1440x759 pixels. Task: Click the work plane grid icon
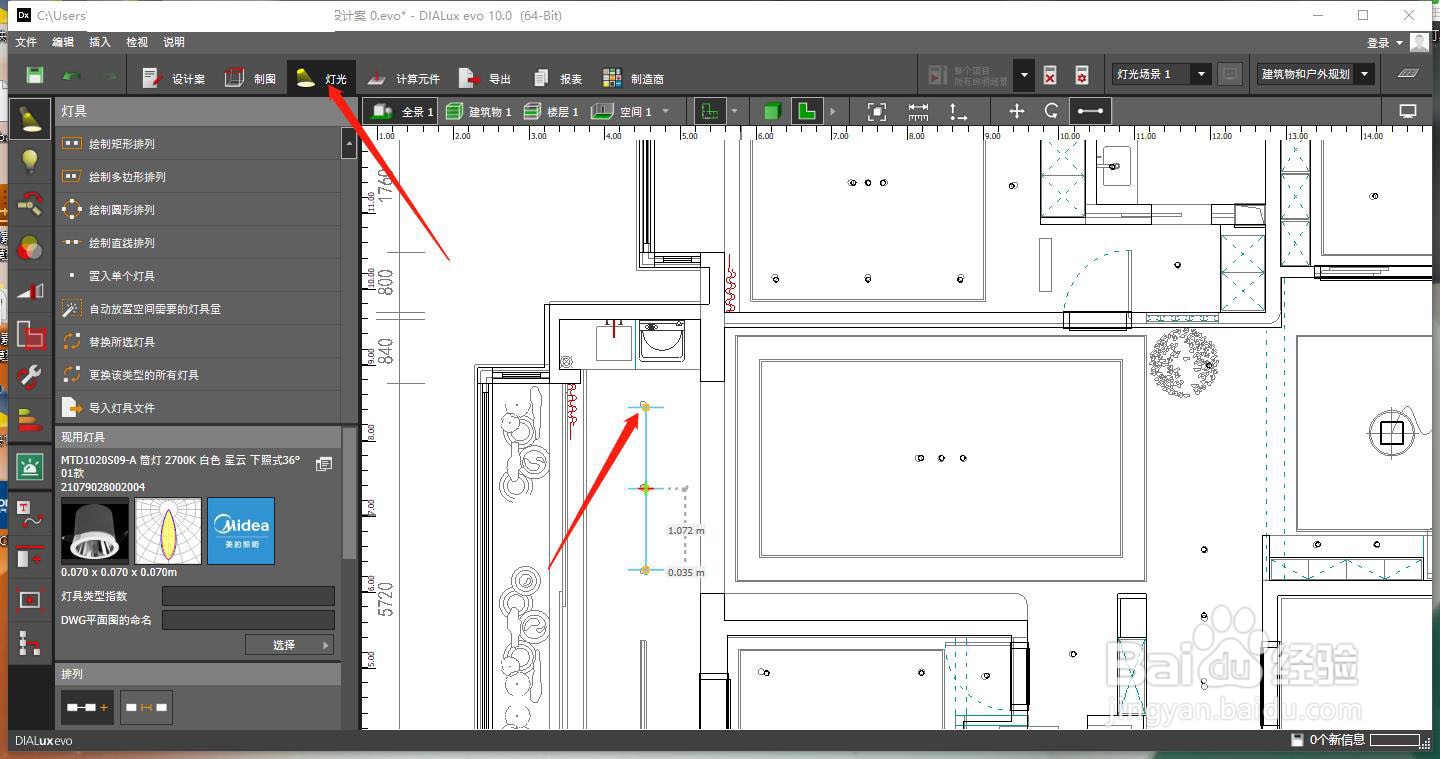pos(1407,74)
